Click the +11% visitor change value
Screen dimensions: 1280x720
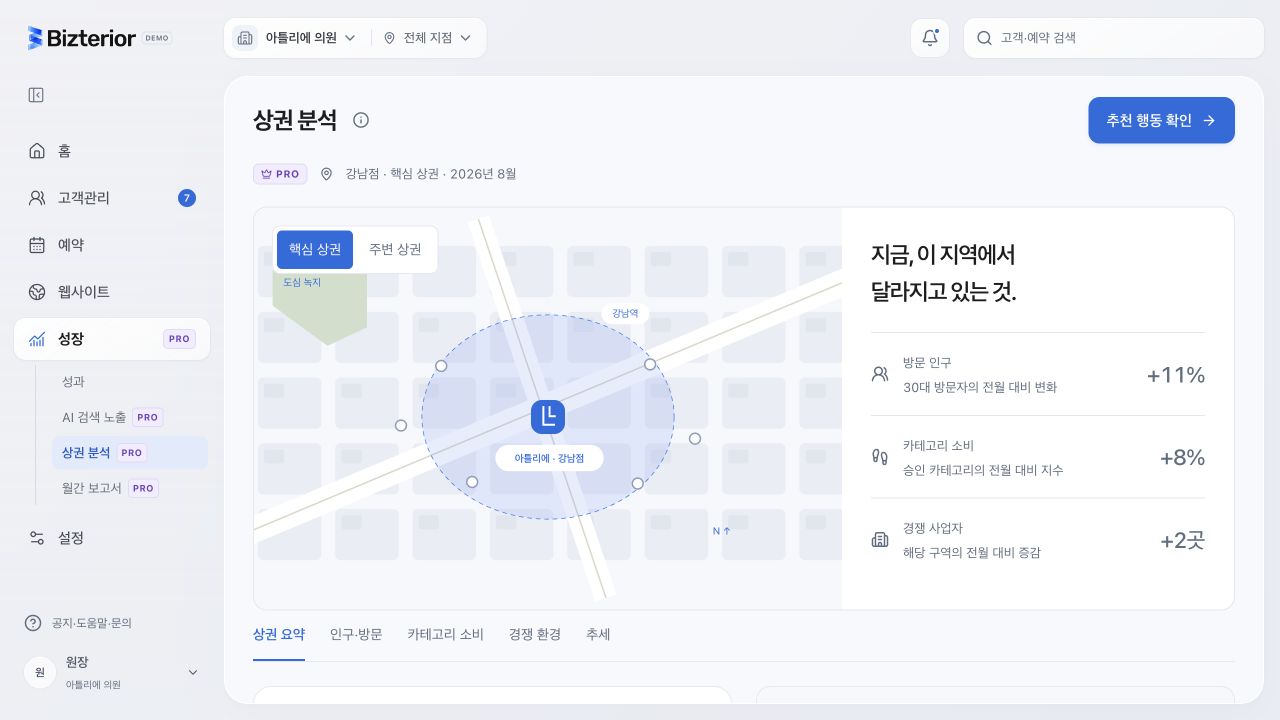coord(1176,375)
